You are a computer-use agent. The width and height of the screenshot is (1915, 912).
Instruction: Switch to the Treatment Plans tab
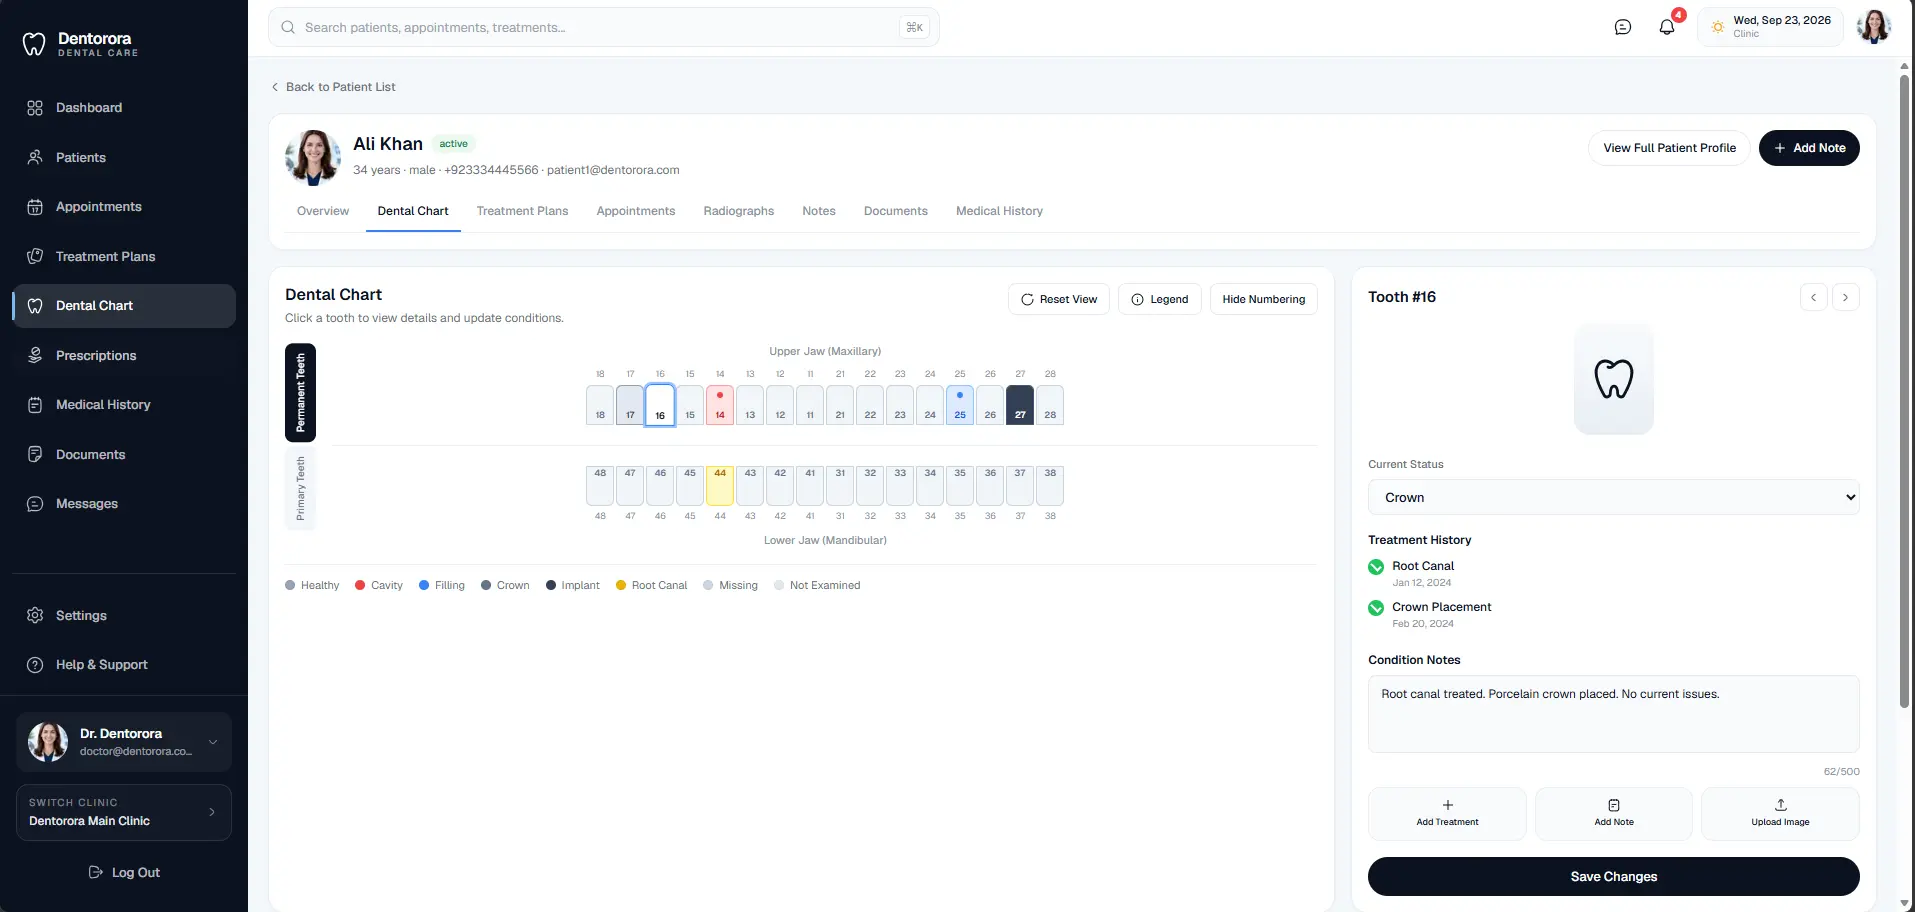[522, 211]
